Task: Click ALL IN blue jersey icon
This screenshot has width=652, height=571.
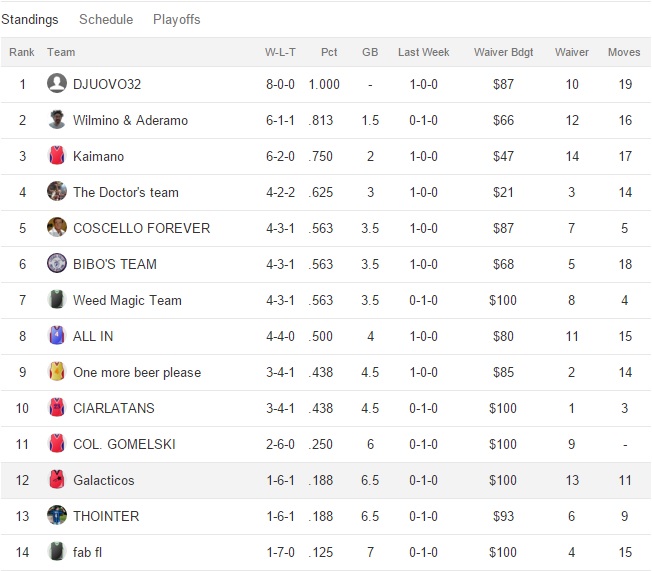Action: 57,336
